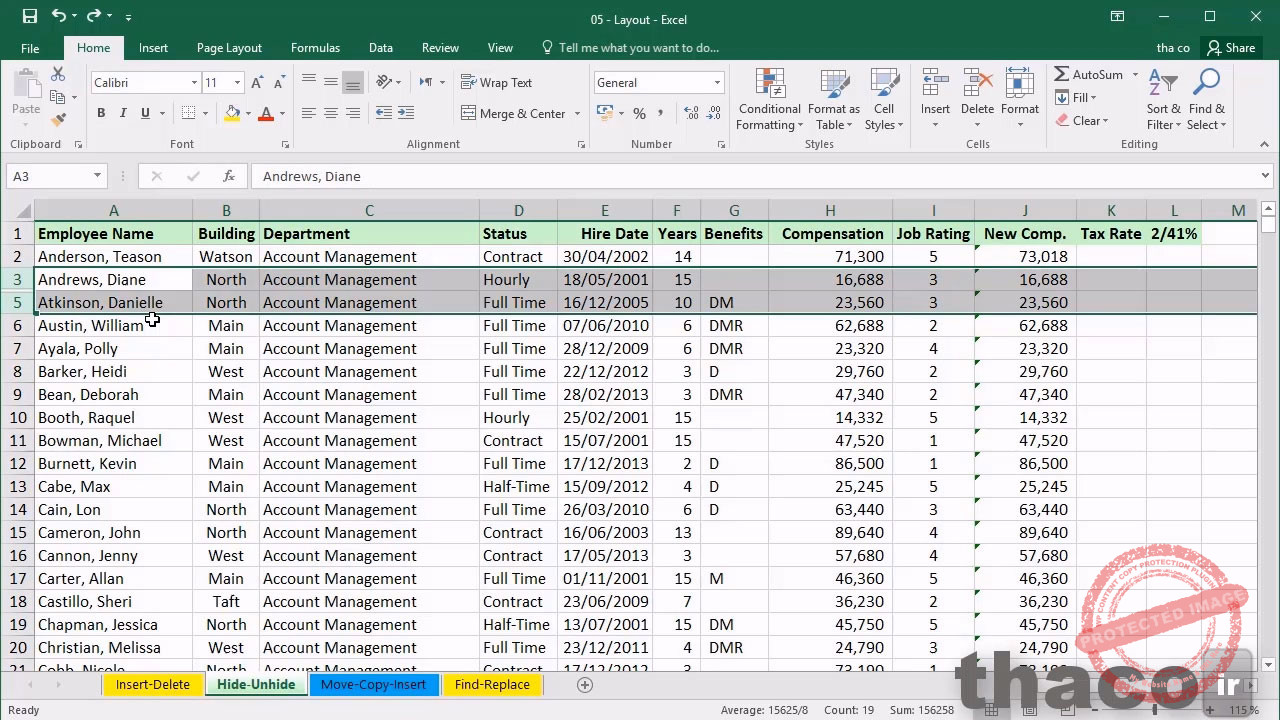
Task: Apply Percent Style format
Action: click(640, 114)
